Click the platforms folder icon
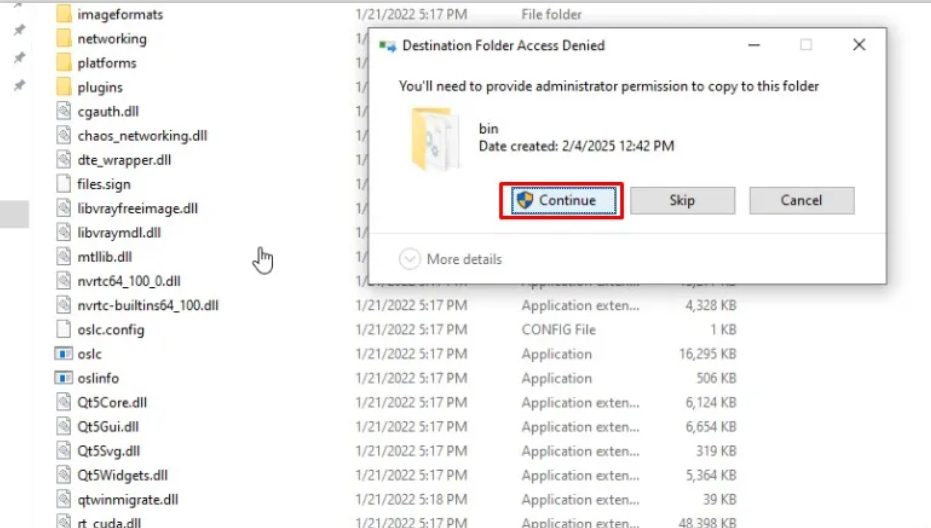Image resolution: width=931 pixels, height=528 pixels. click(63, 63)
